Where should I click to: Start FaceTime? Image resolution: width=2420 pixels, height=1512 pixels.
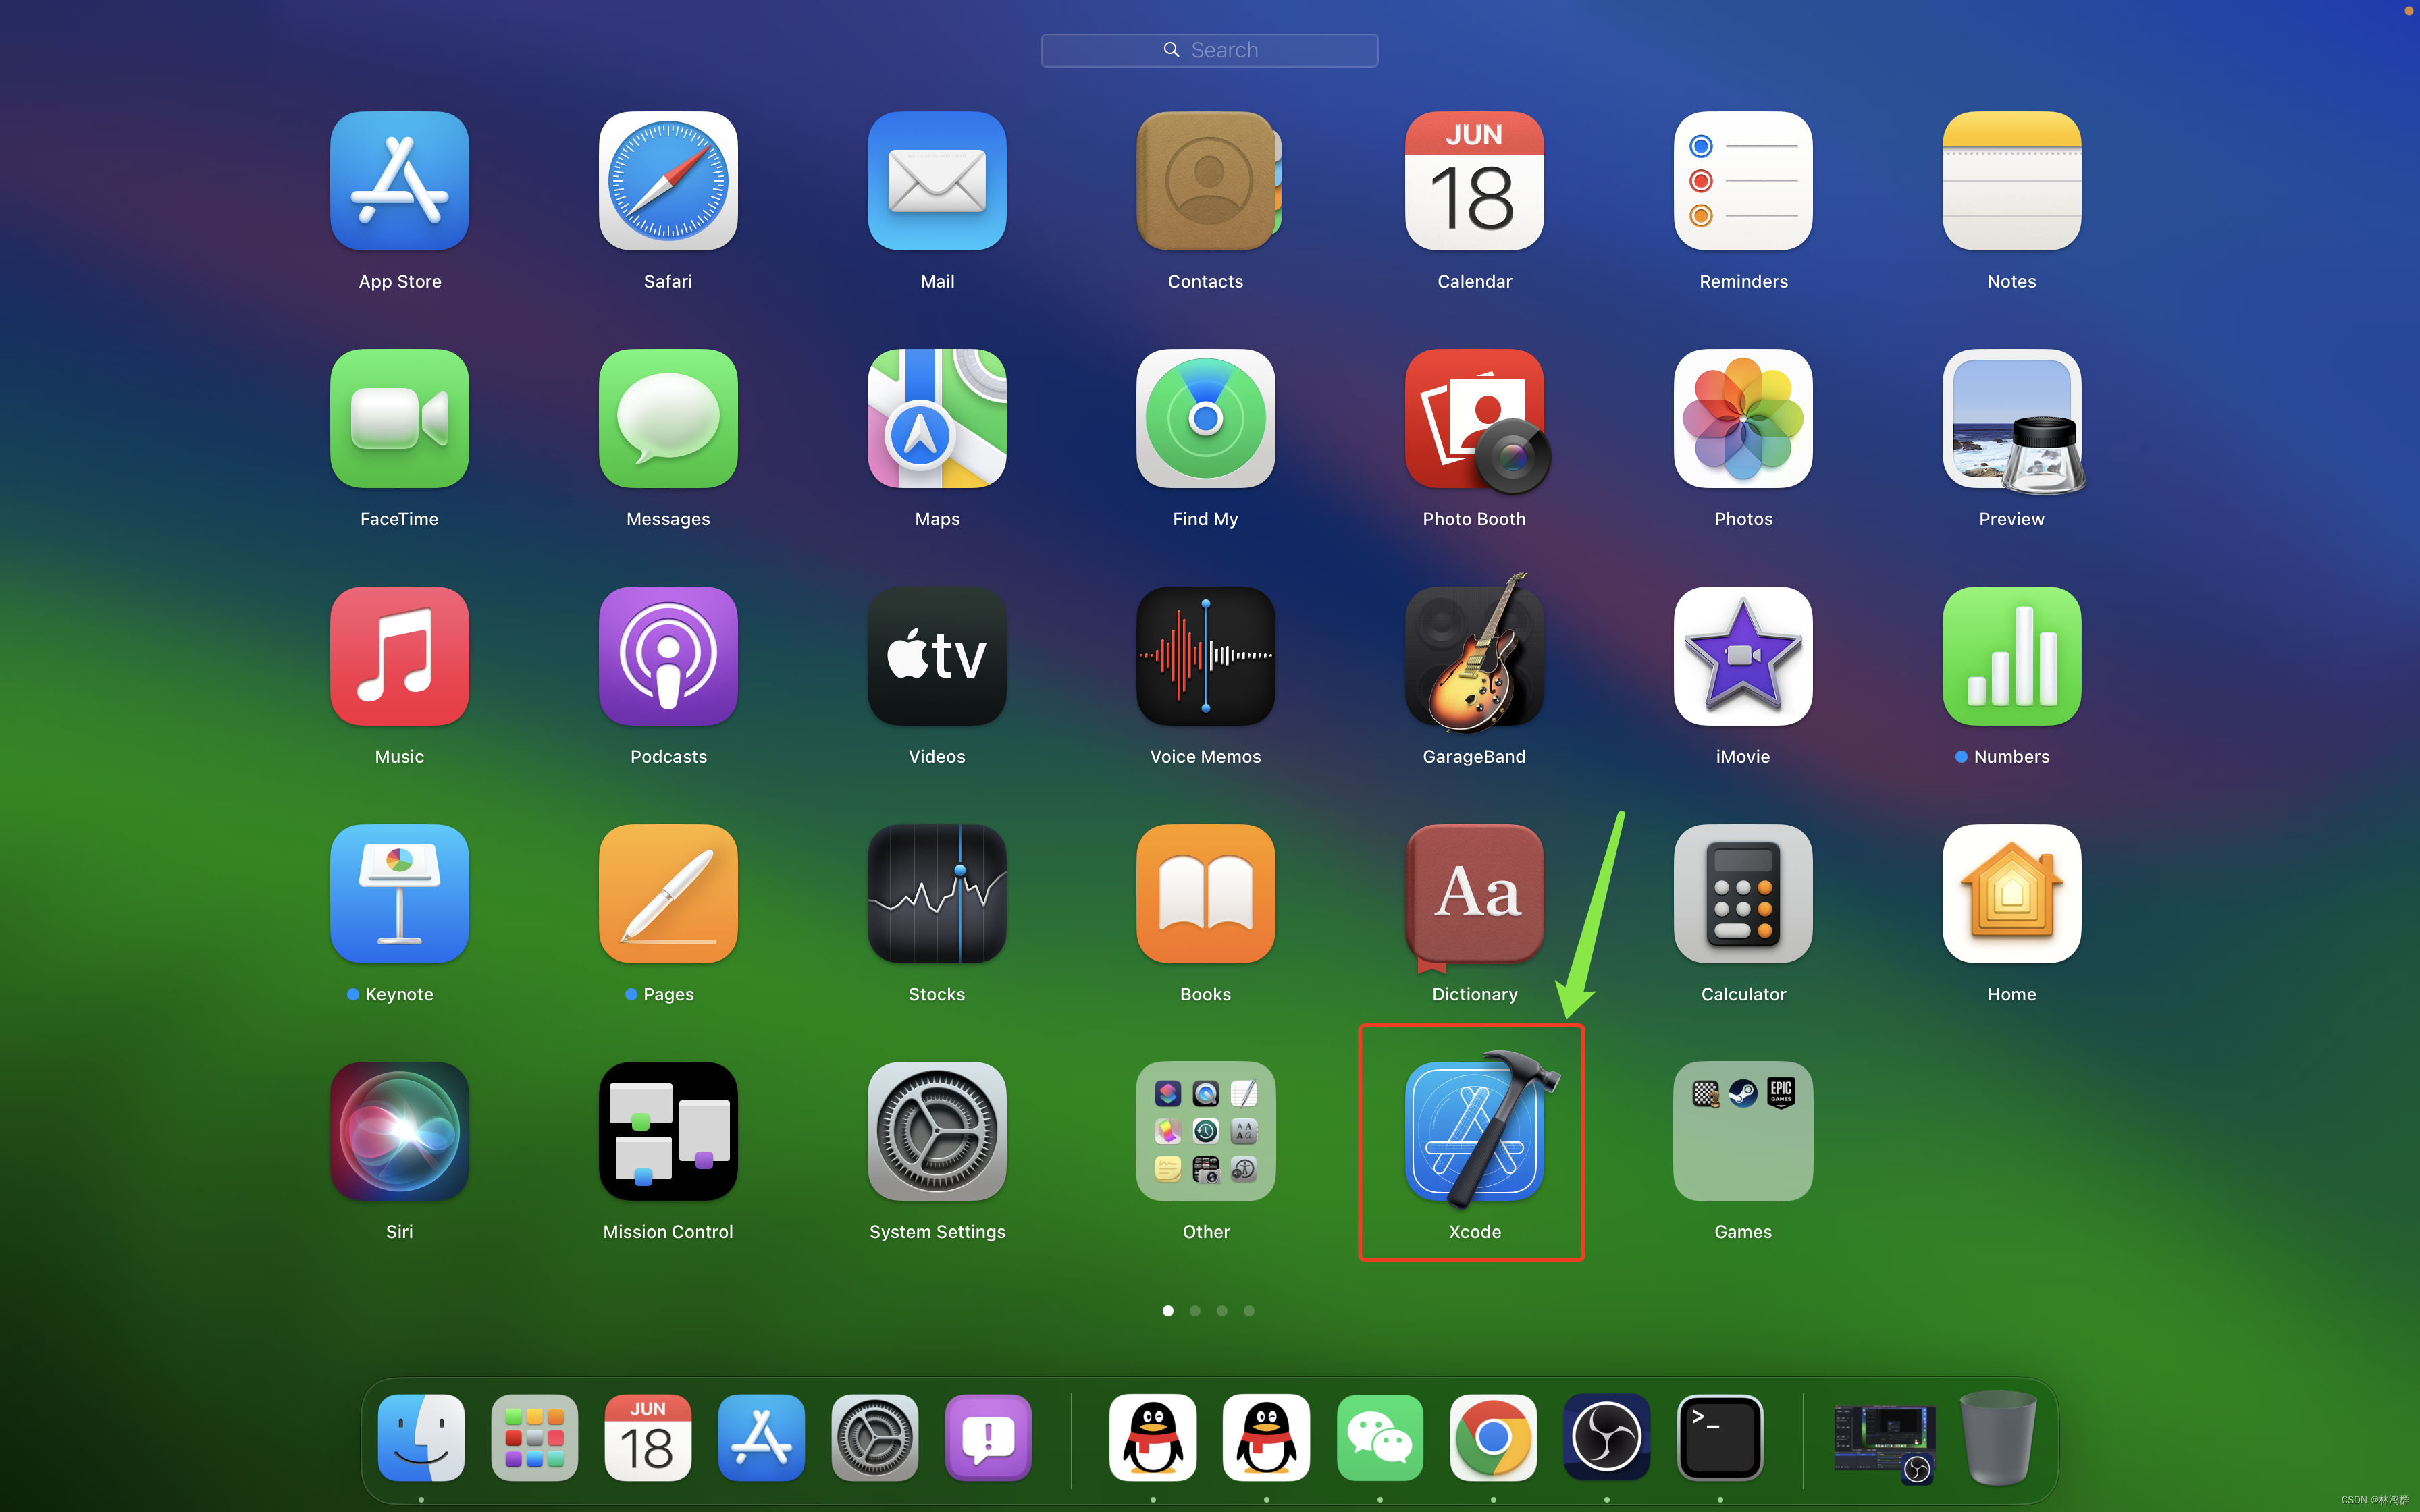(x=399, y=418)
